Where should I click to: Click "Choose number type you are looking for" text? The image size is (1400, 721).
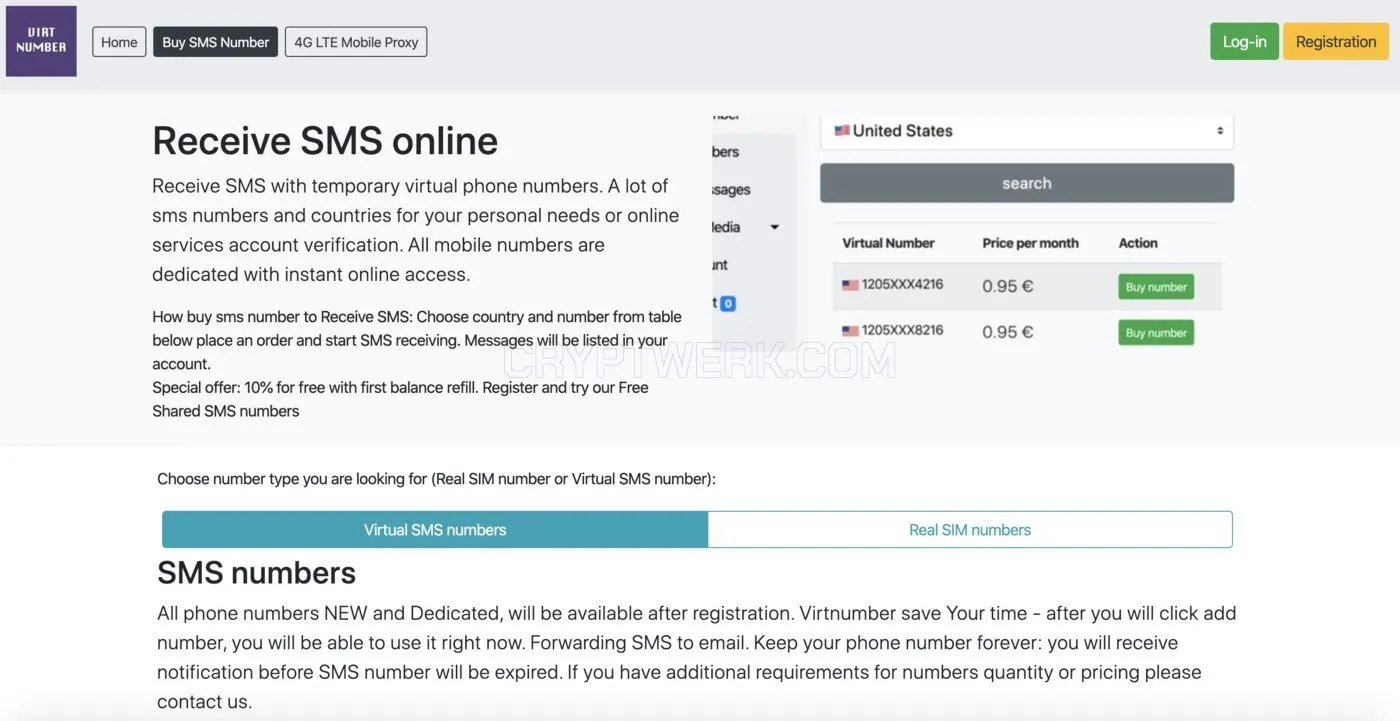click(x=292, y=479)
